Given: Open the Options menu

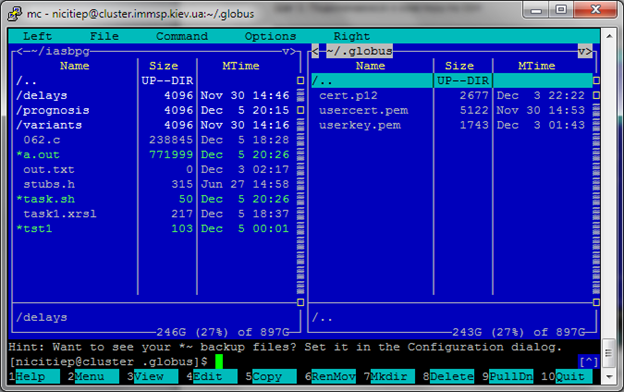Looking at the screenshot, I should [270, 36].
